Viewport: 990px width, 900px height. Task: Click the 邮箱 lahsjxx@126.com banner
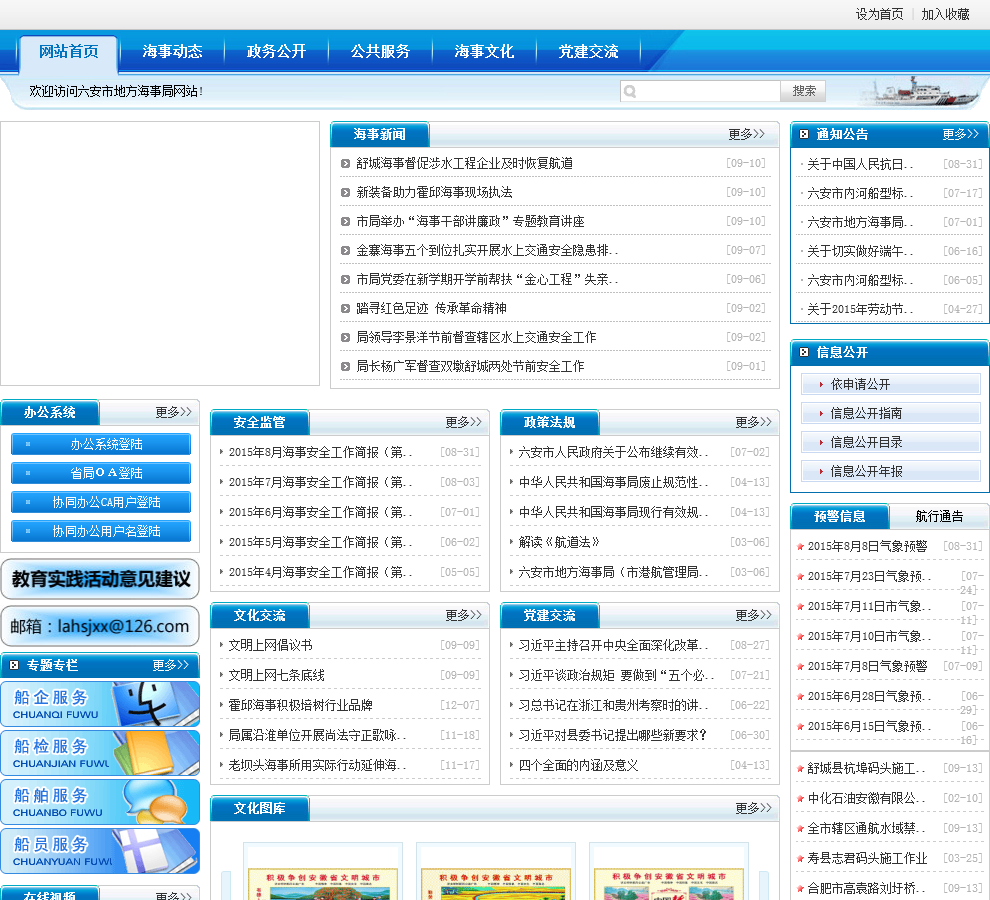(100, 626)
